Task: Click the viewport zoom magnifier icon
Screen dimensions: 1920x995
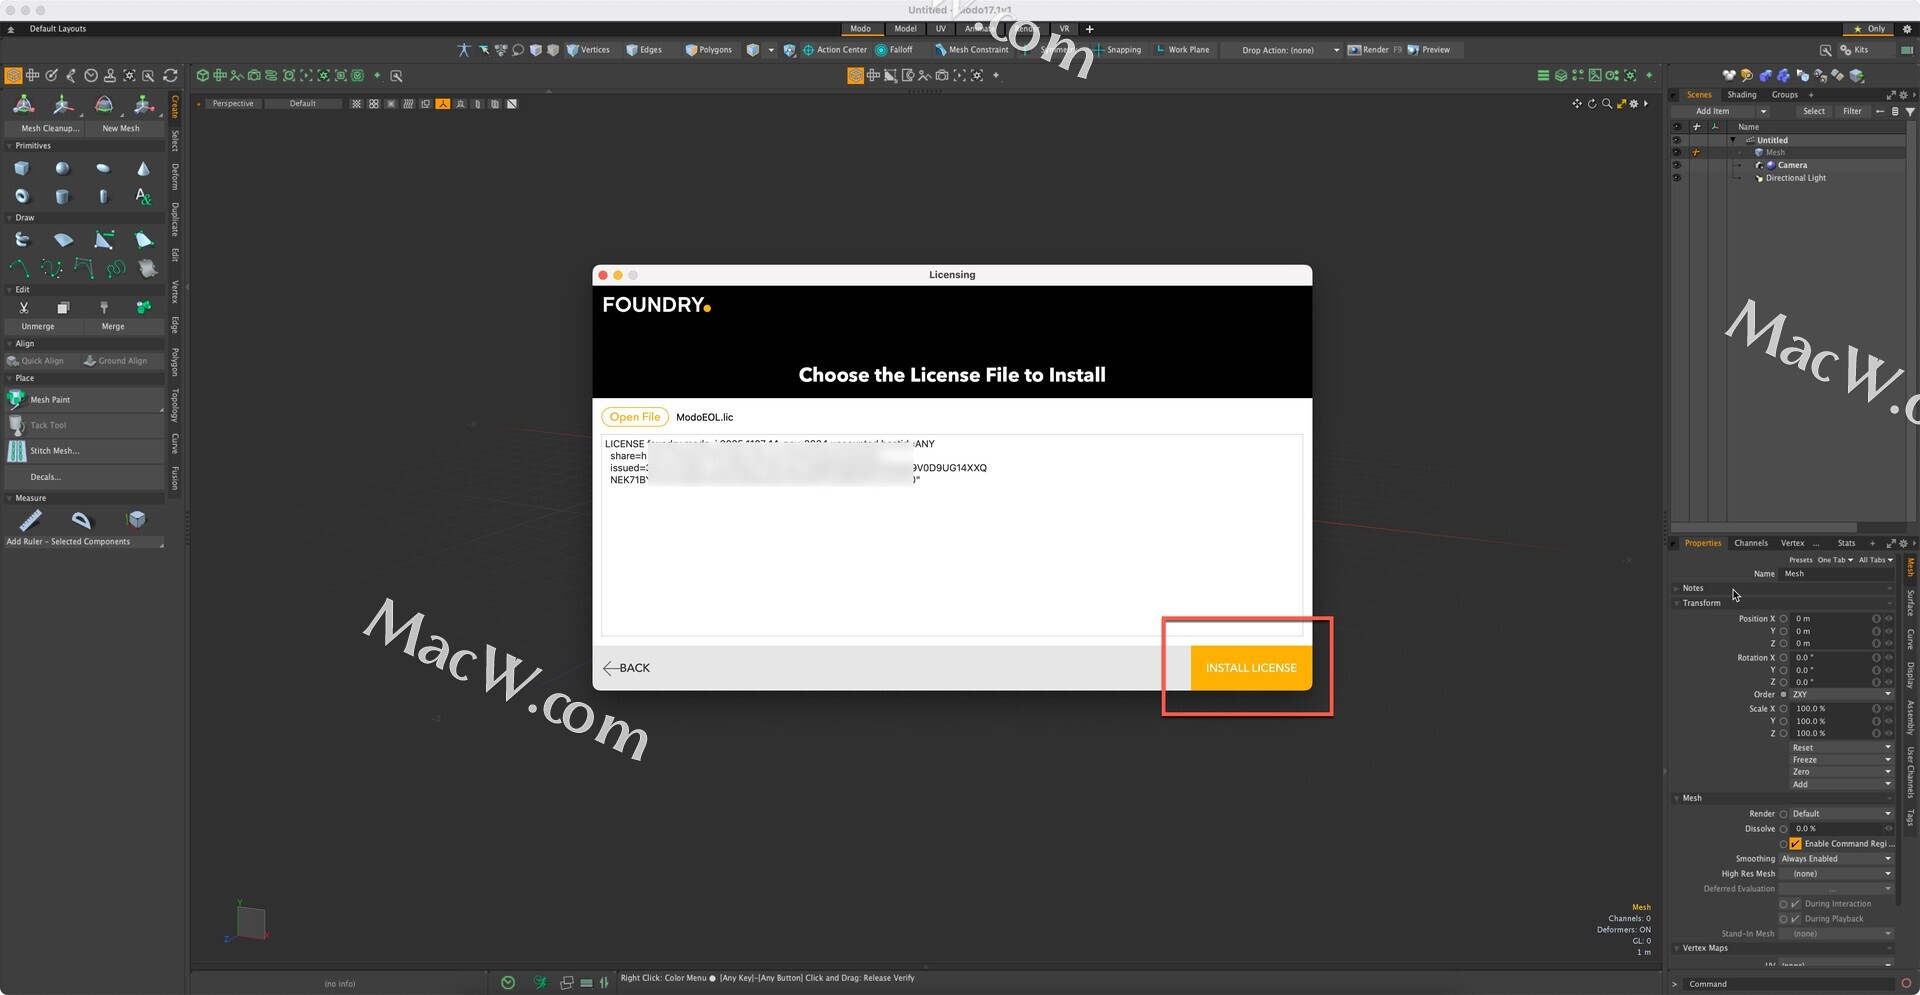Action: (1607, 104)
